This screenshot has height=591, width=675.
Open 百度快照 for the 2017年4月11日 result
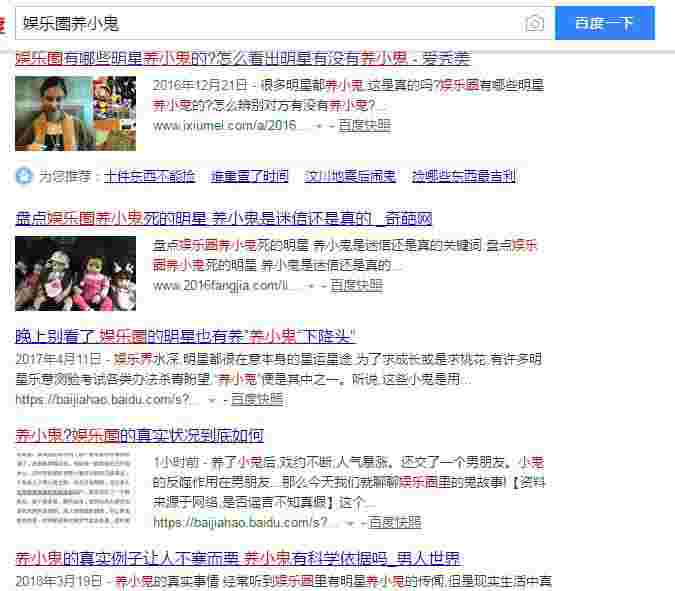(257, 399)
